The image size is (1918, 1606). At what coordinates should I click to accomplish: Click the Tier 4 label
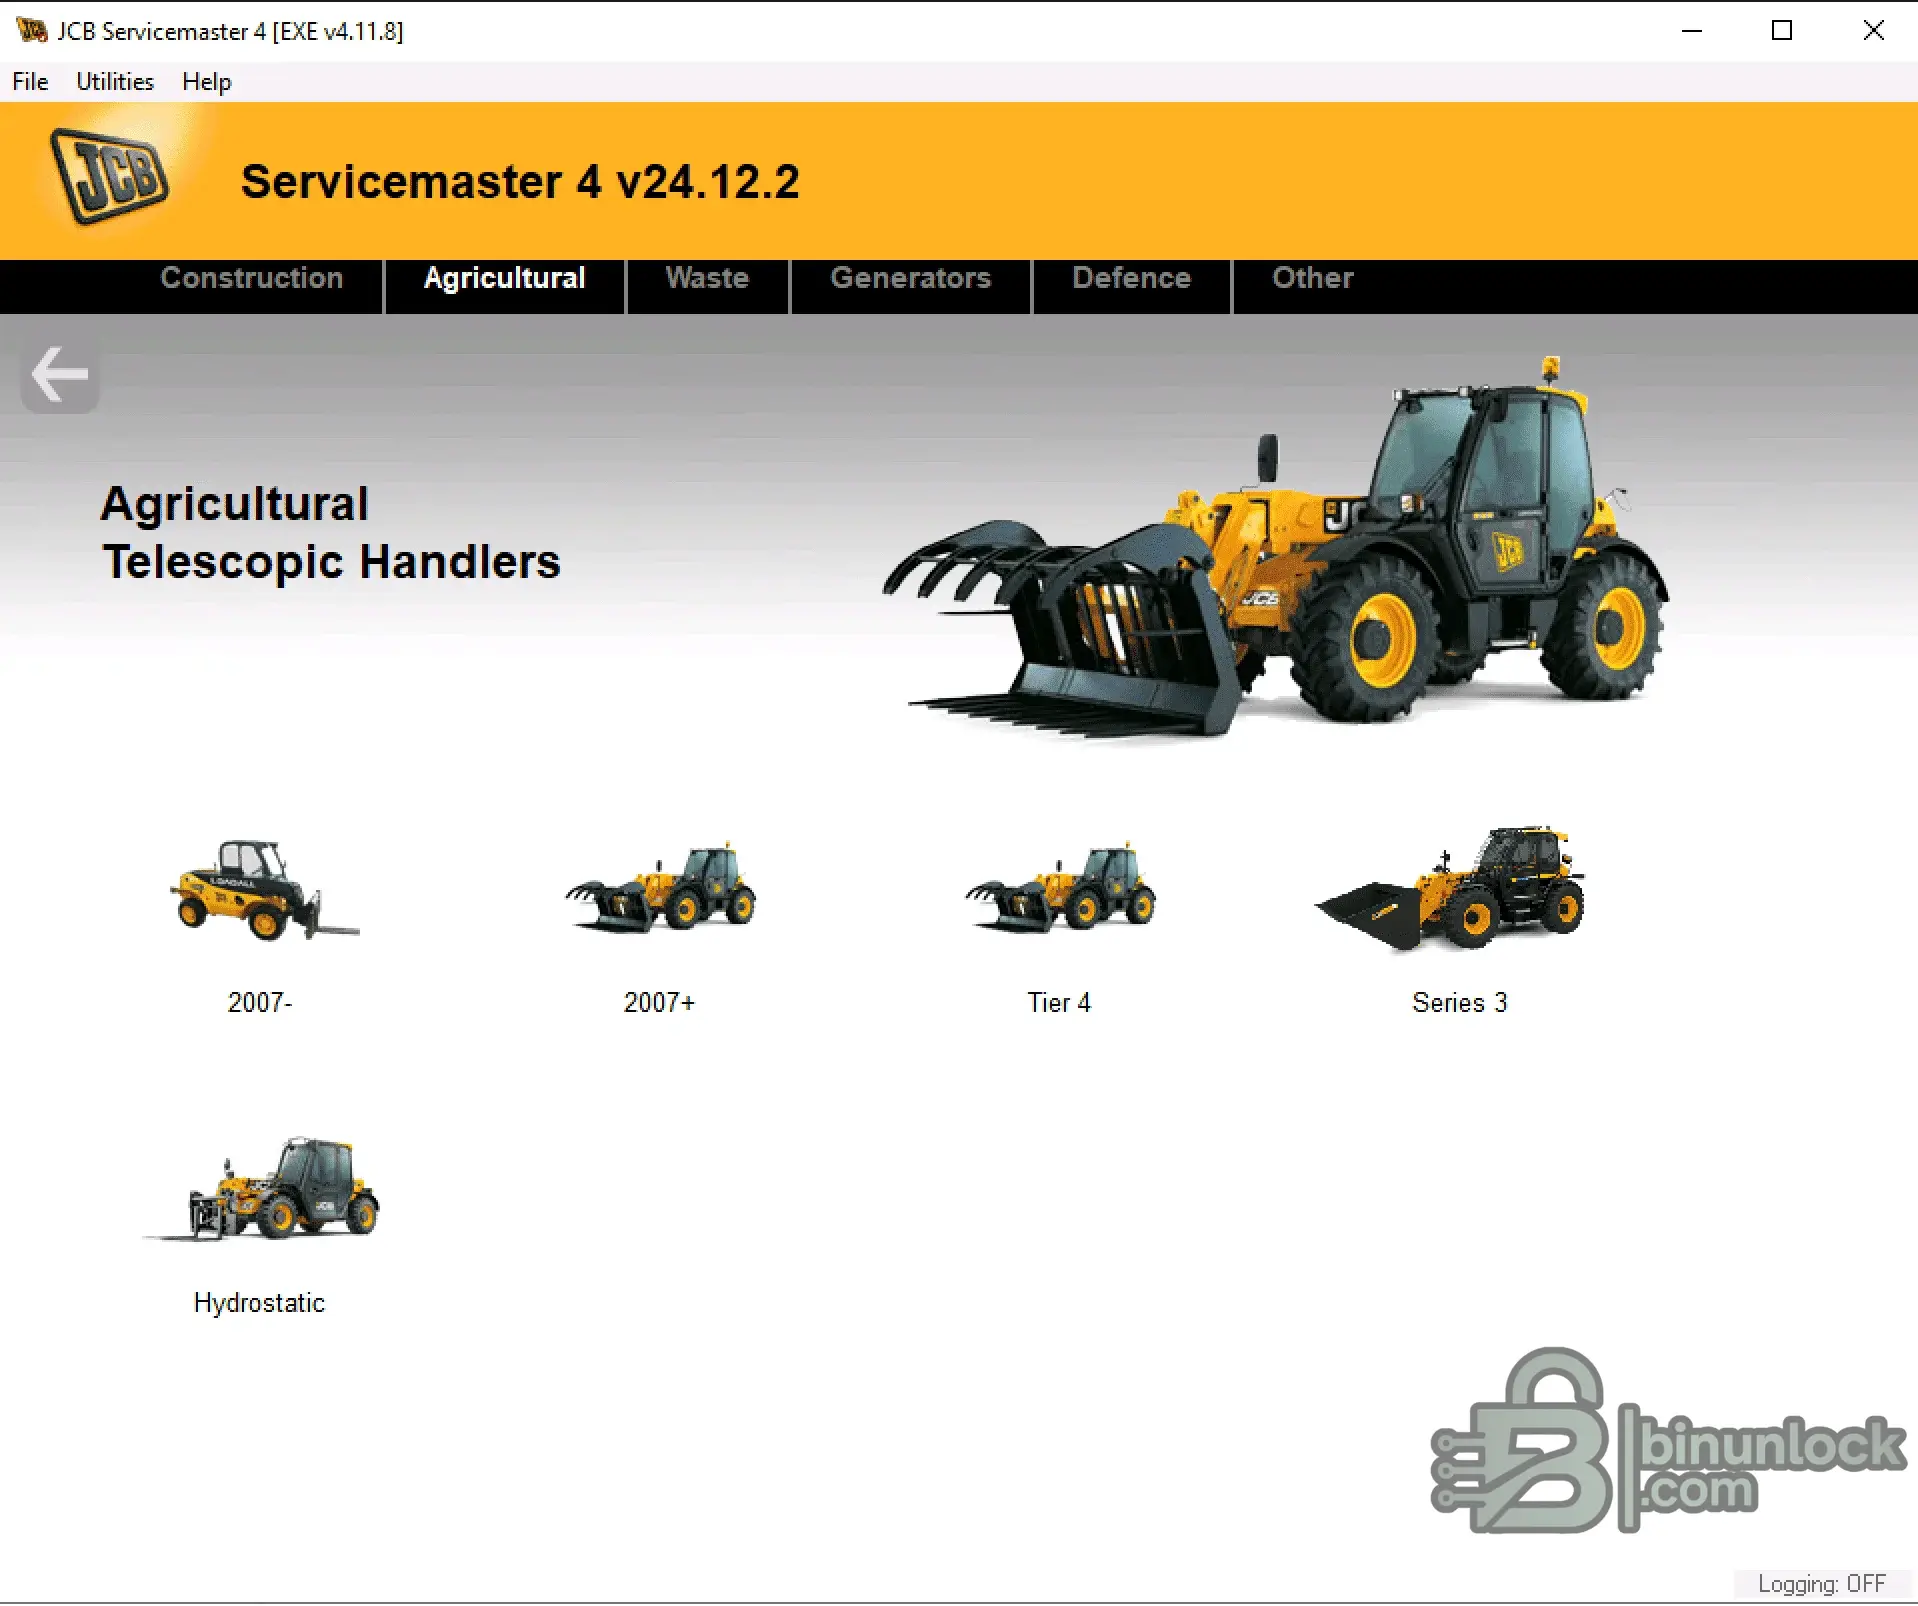(x=1059, y=1002)
